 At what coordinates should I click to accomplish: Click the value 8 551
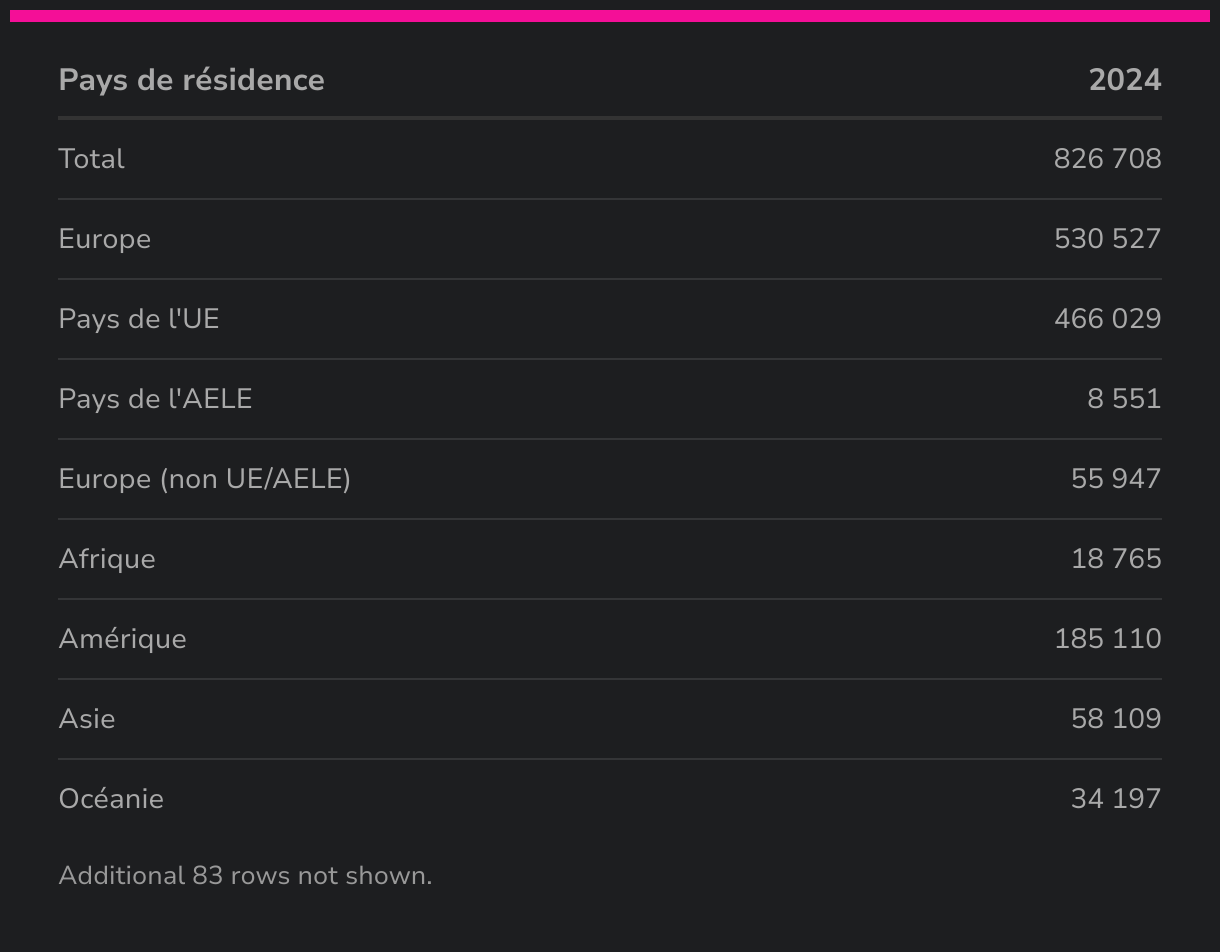(x=1124, y=399)
